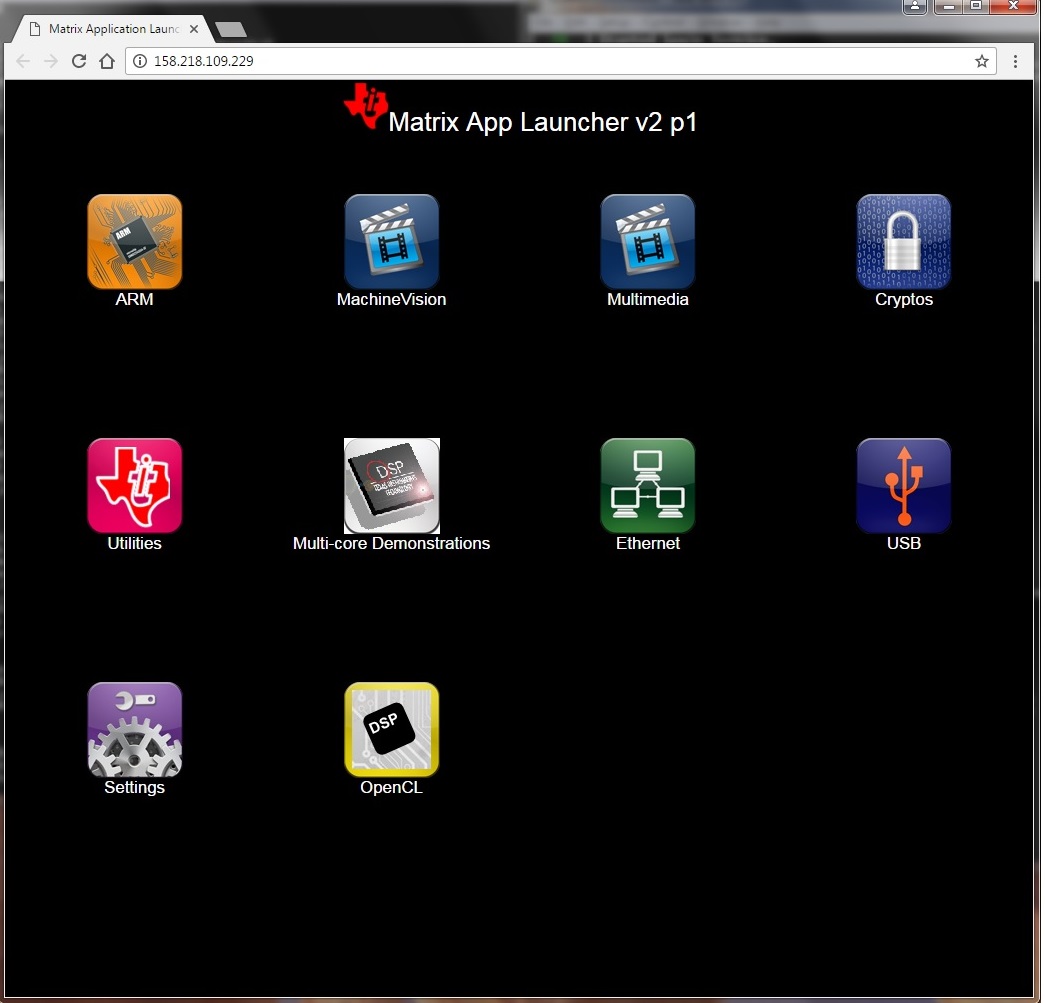This screenshot has width=1045, height=1003.
Task: Click the Multi-core Demonstrations label
Action: point(391,543)
